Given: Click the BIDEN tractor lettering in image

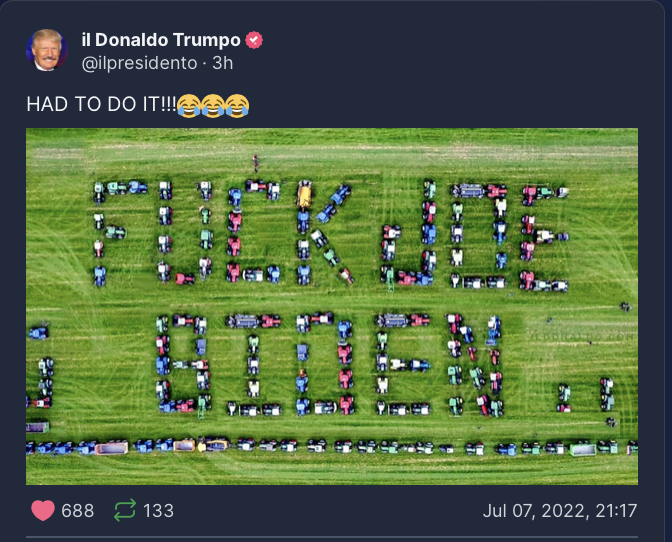Looking at the screenshot, I should tap(329, 365).
